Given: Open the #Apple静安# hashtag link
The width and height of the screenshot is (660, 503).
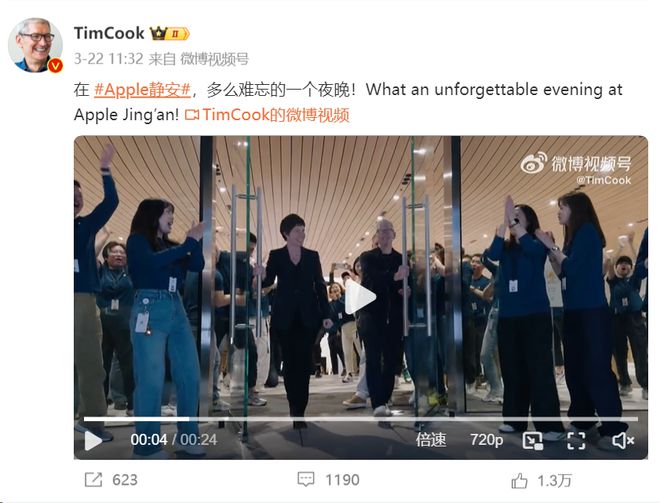Looking at the screenshot, I should [143, 90].
